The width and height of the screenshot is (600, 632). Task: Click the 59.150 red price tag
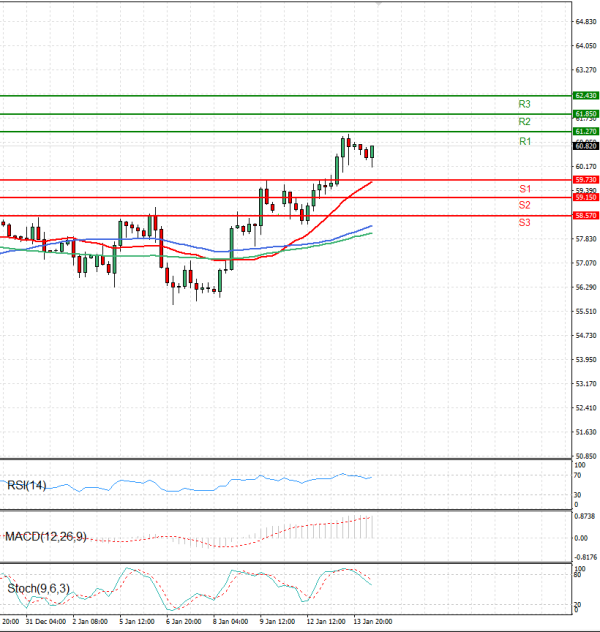click(586, 197)
